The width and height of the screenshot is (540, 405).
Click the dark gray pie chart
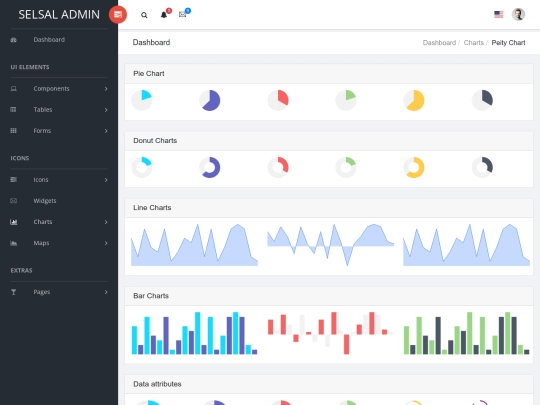[x=482, y=100]
